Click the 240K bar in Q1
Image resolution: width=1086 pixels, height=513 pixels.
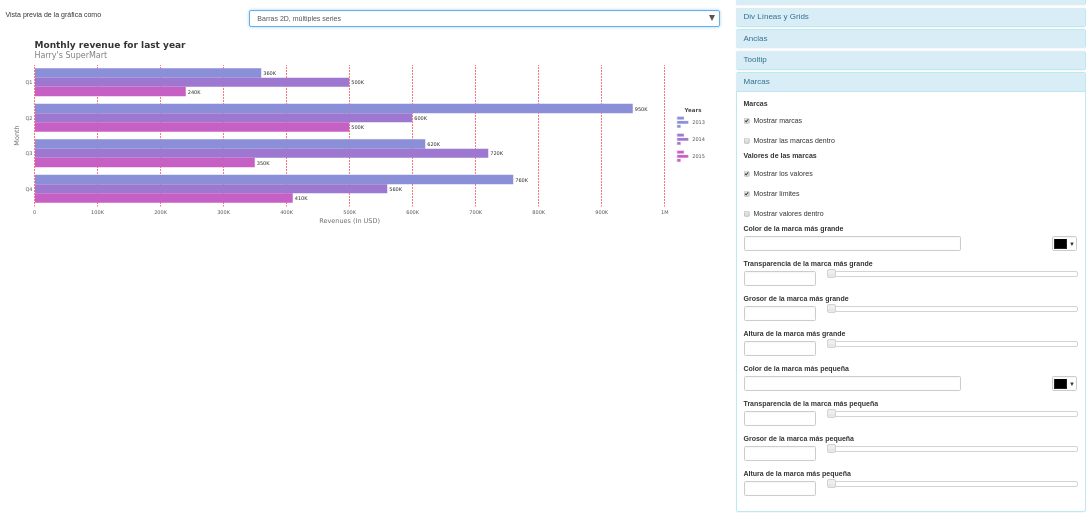click(110, 92)
